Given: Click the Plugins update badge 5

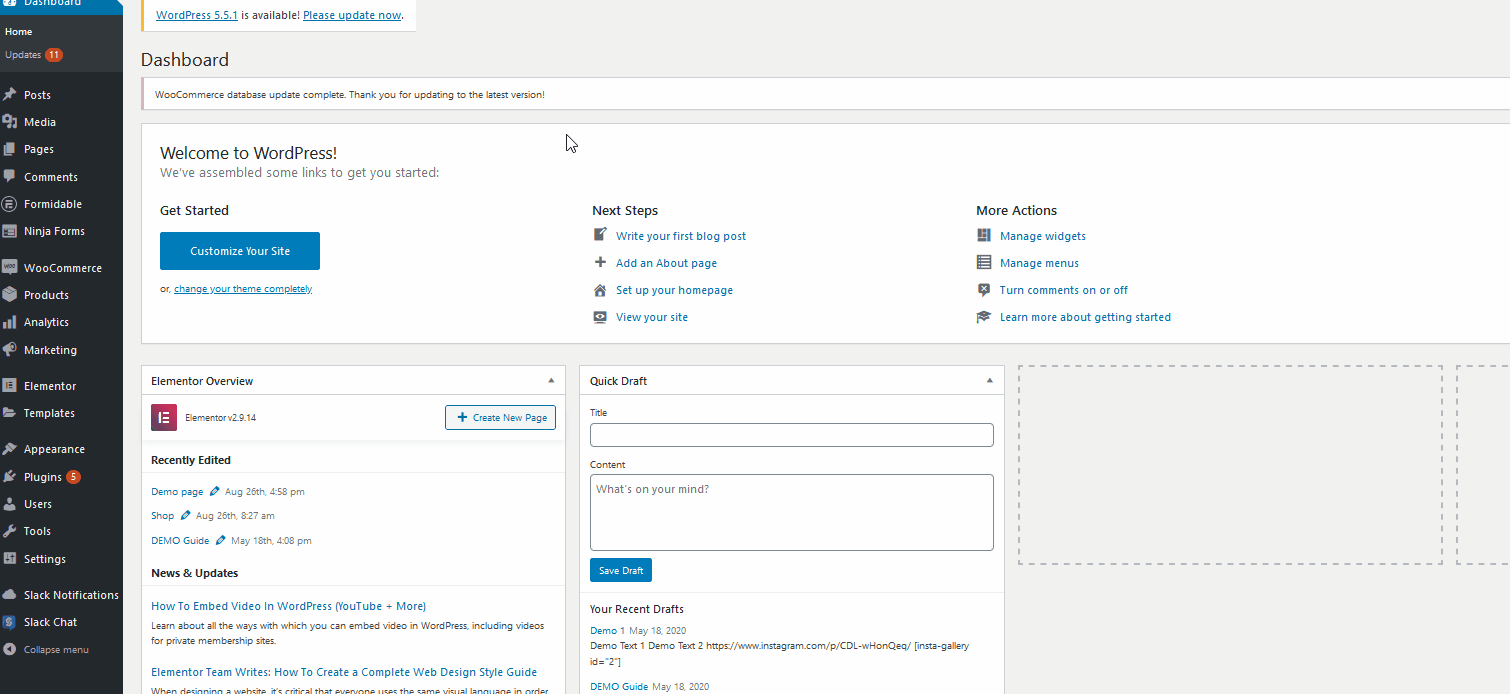Looking at the screenshot, I should (x=73, y=477).
